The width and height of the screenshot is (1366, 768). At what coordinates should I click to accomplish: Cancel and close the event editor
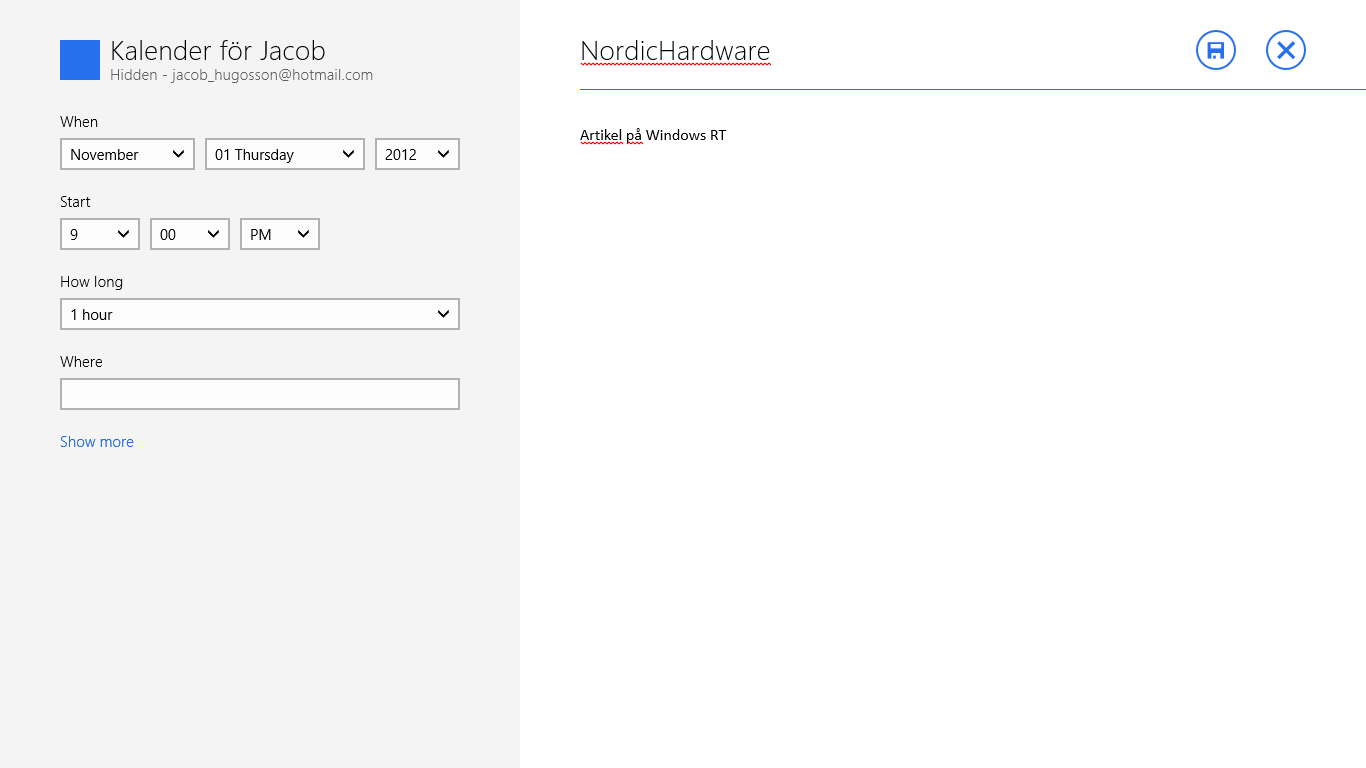click(x=1285, y=50)
